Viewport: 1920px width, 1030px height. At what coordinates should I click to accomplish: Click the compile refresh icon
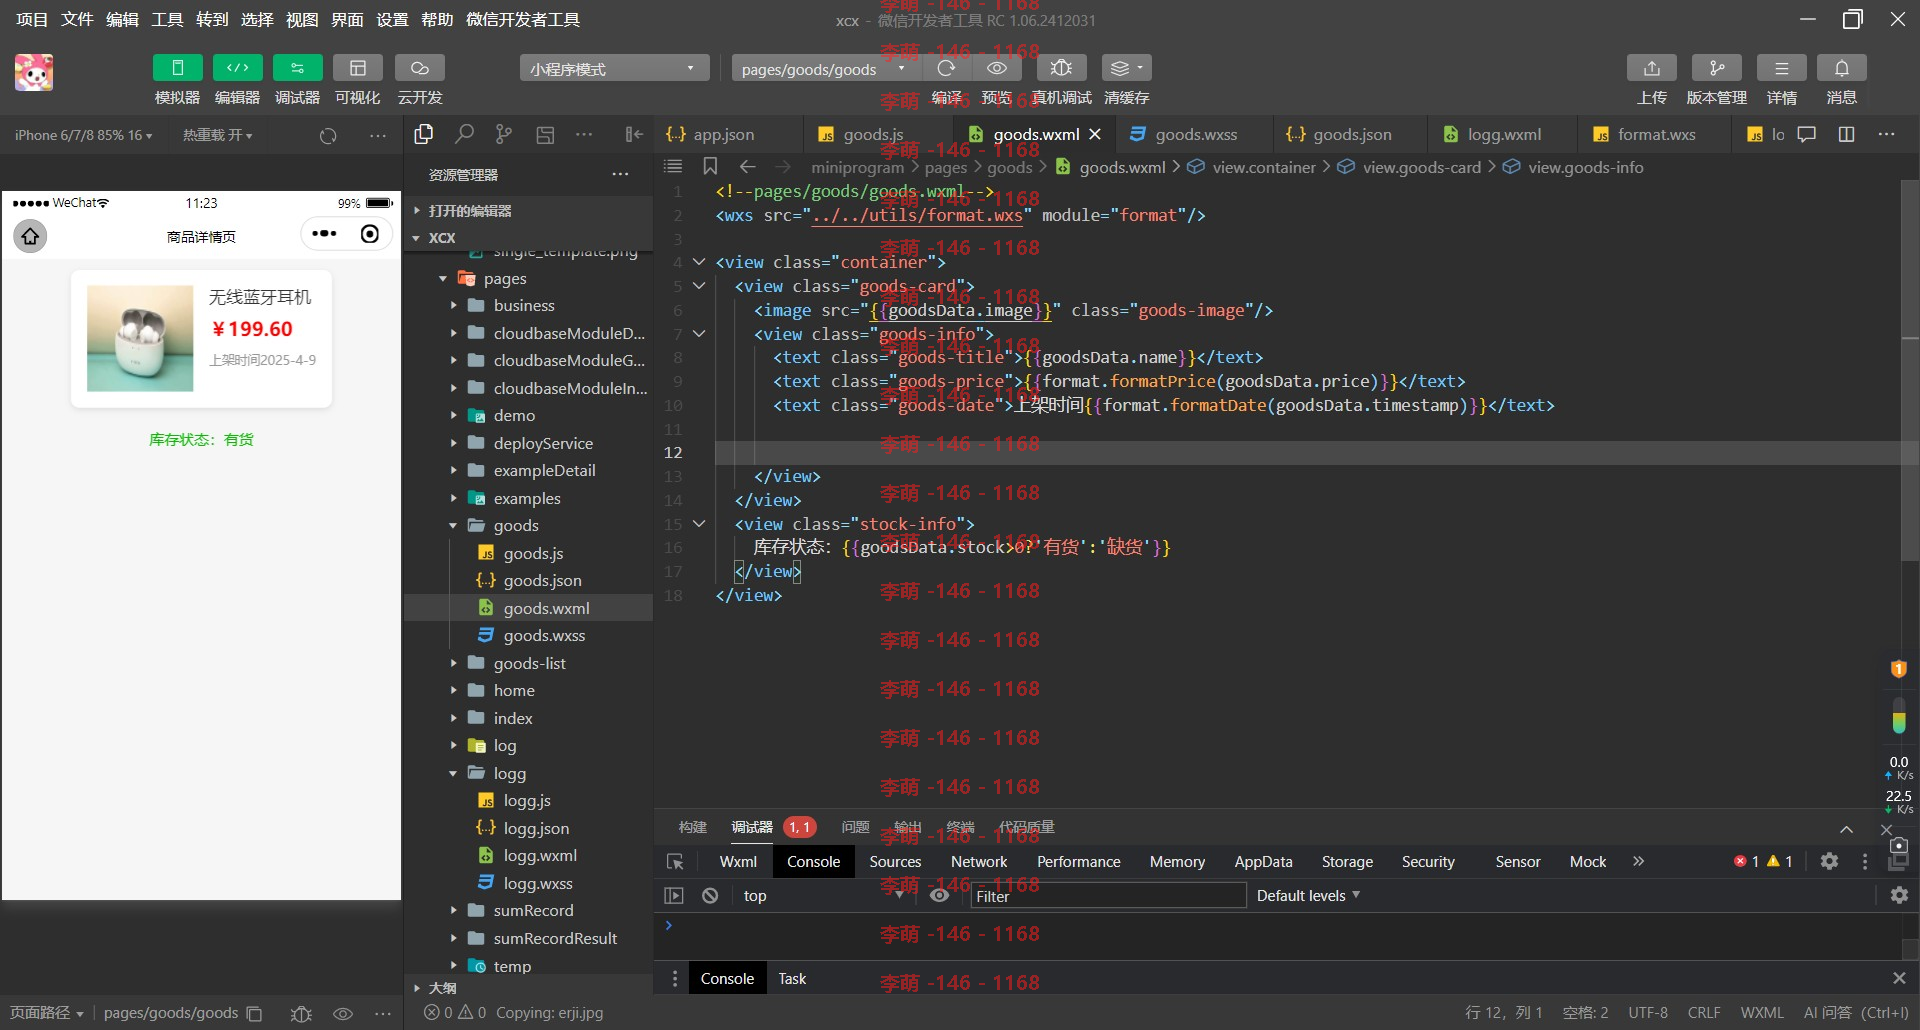(x=946, y=68)
